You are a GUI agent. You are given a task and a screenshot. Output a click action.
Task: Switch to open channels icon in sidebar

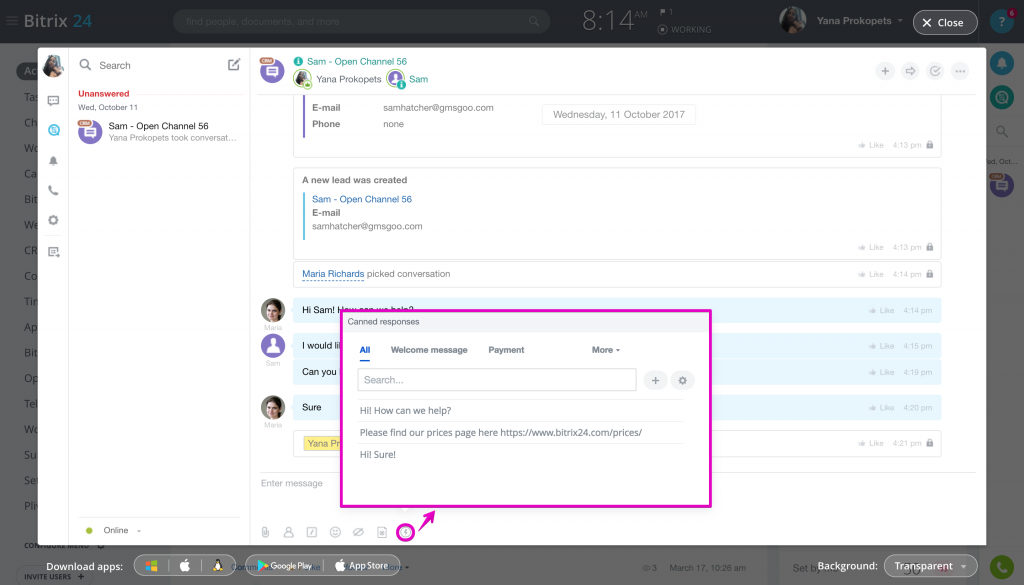[x=54, y=130]
